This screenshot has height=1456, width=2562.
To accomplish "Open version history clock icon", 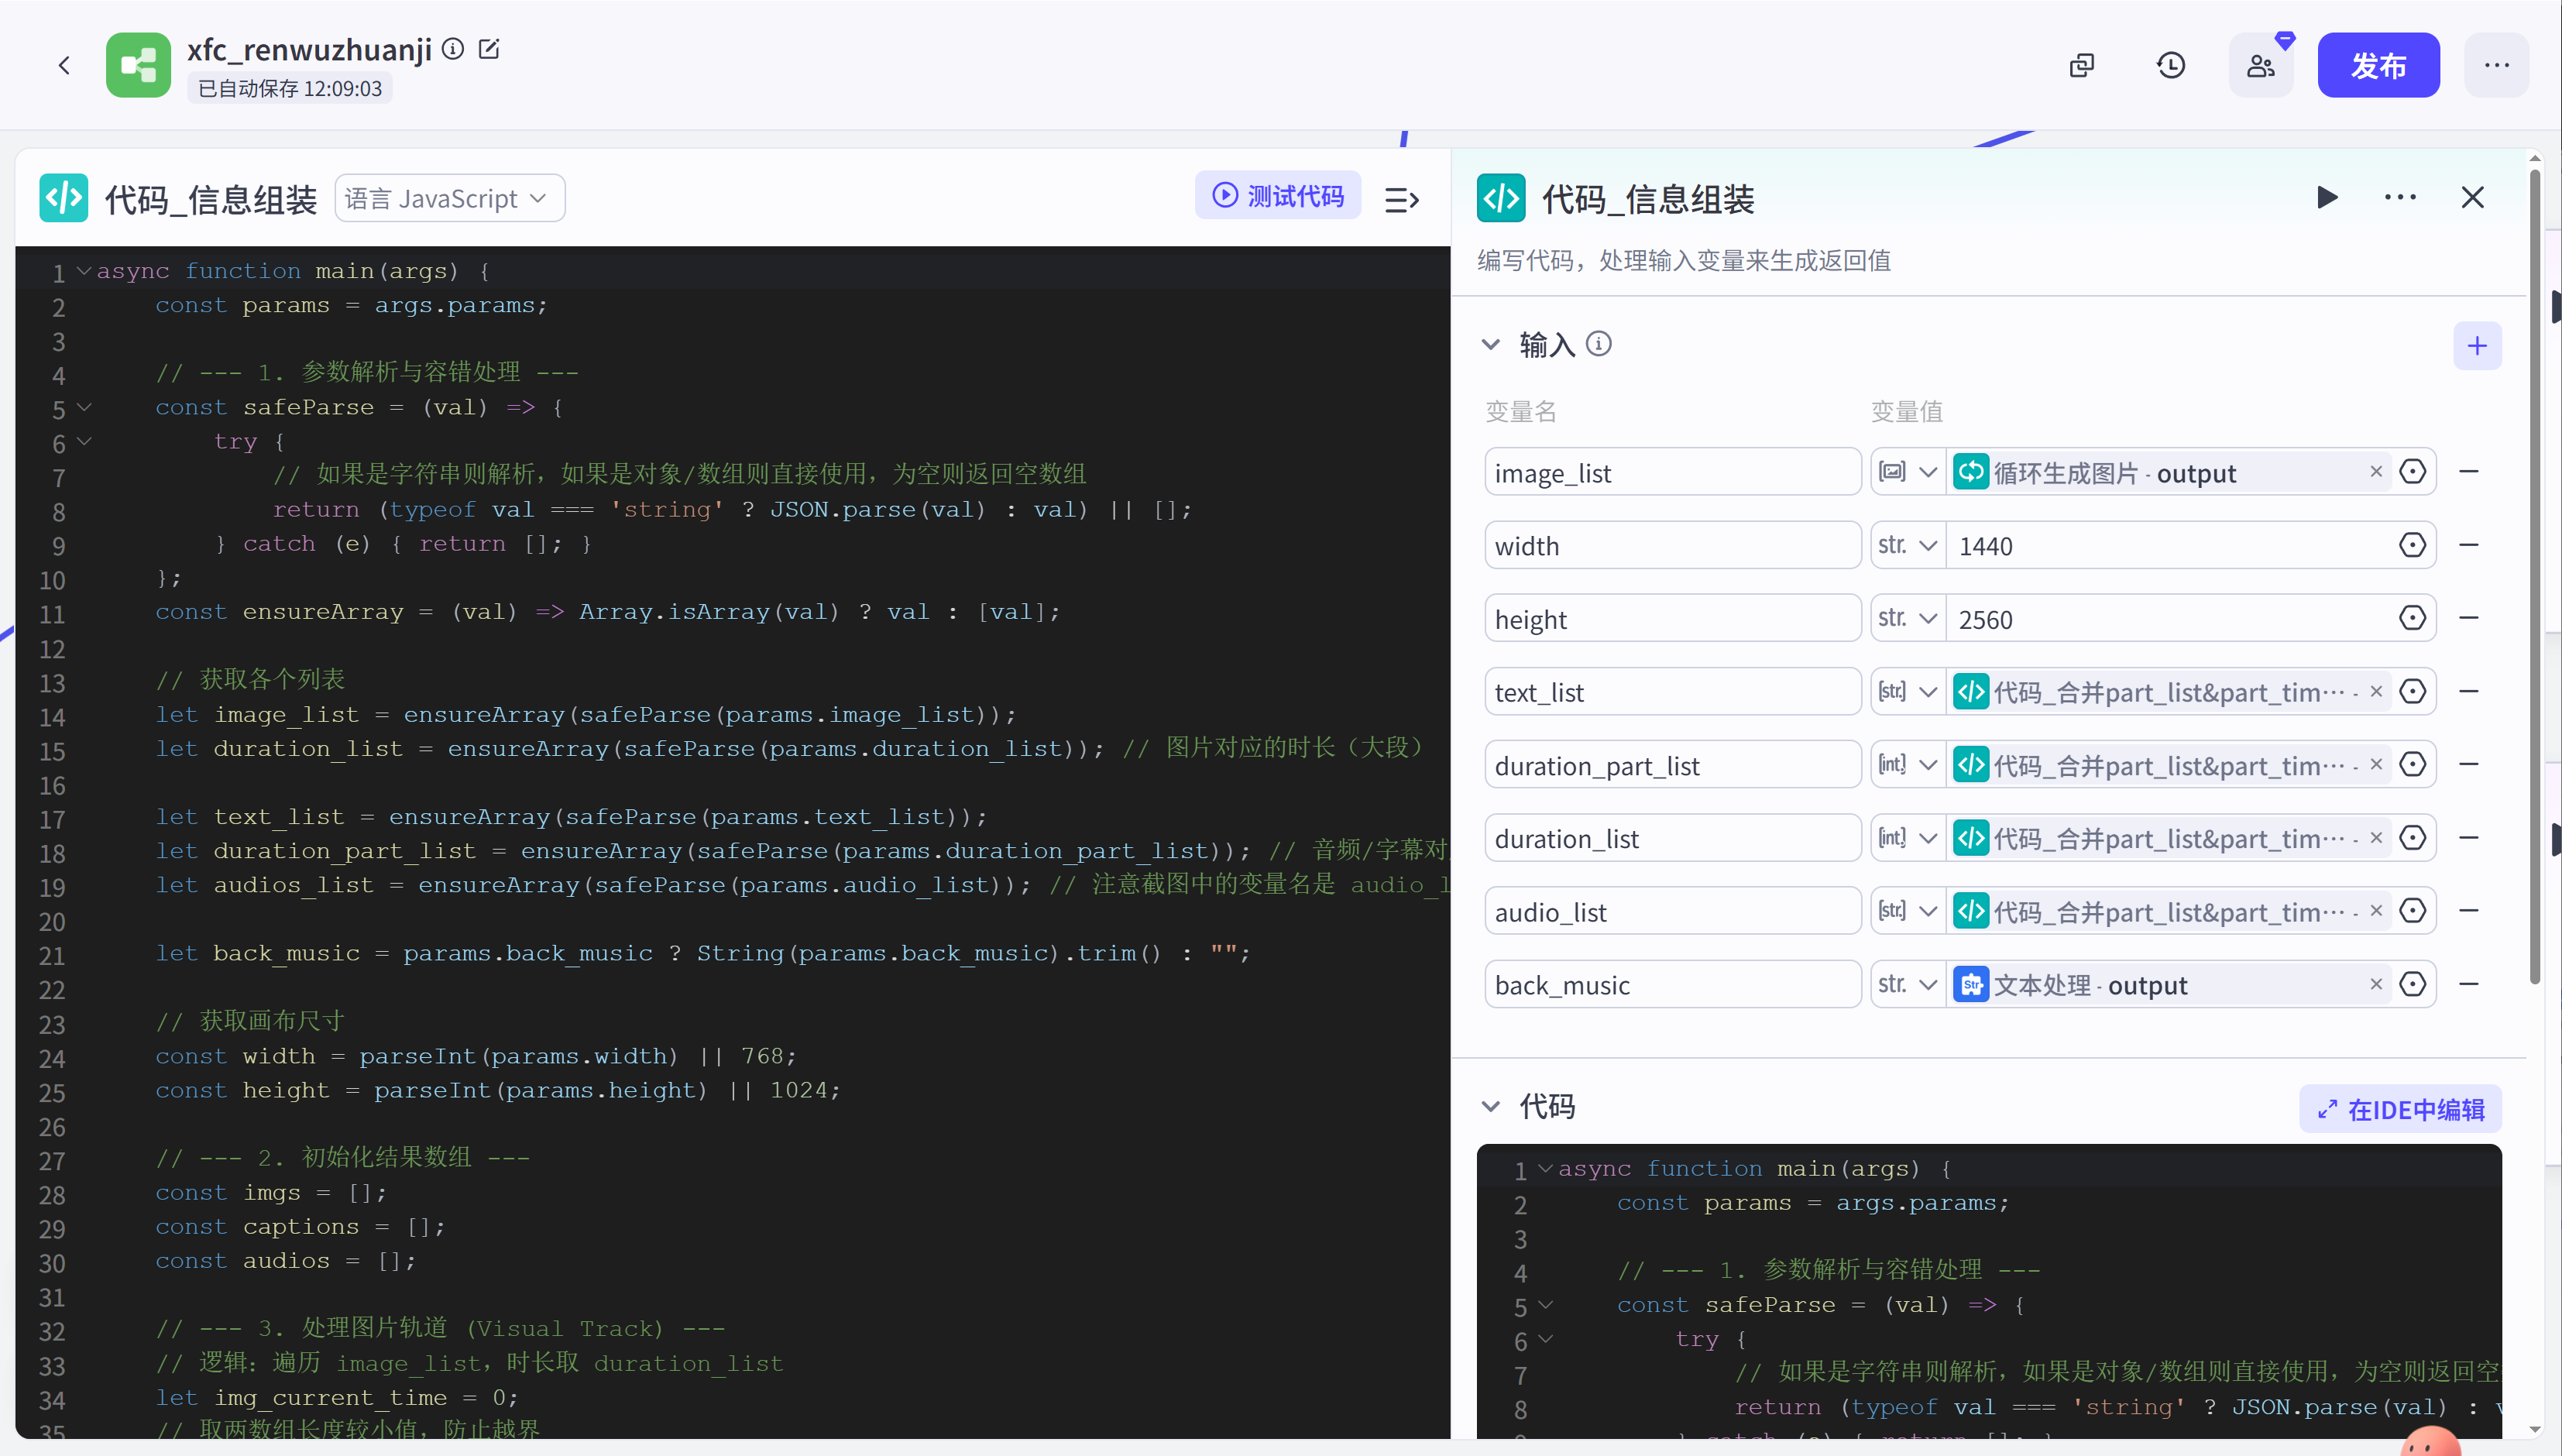I will (2170, 66).
